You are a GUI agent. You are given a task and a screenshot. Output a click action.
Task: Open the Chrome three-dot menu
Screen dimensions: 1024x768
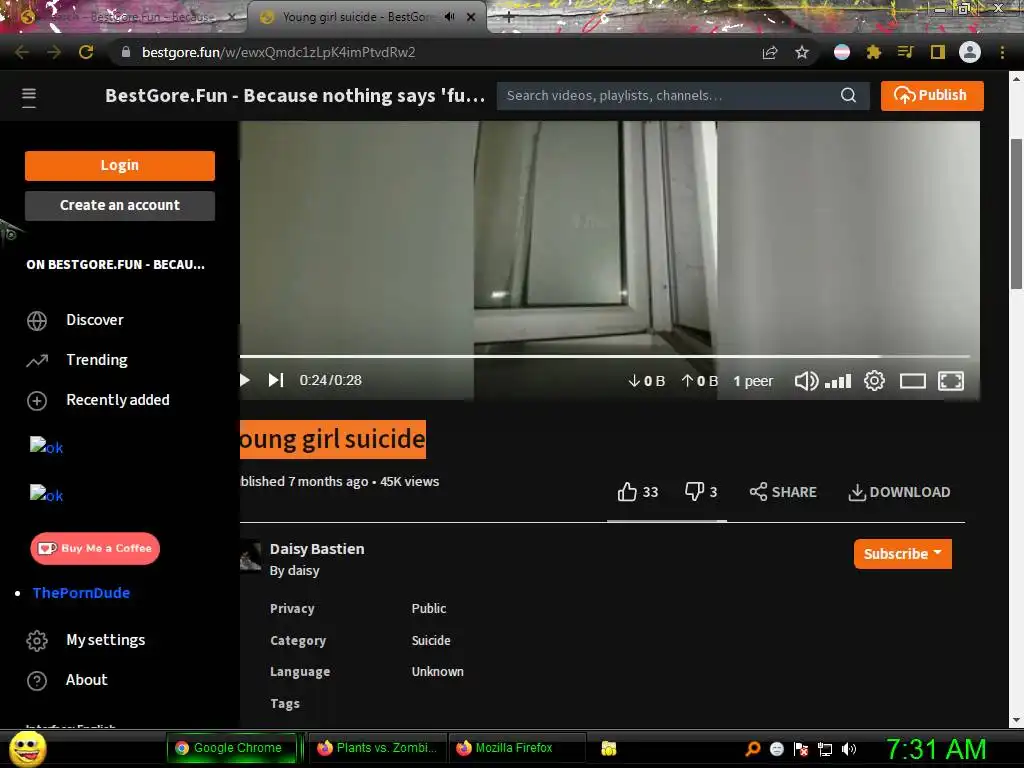(1002, 52)
